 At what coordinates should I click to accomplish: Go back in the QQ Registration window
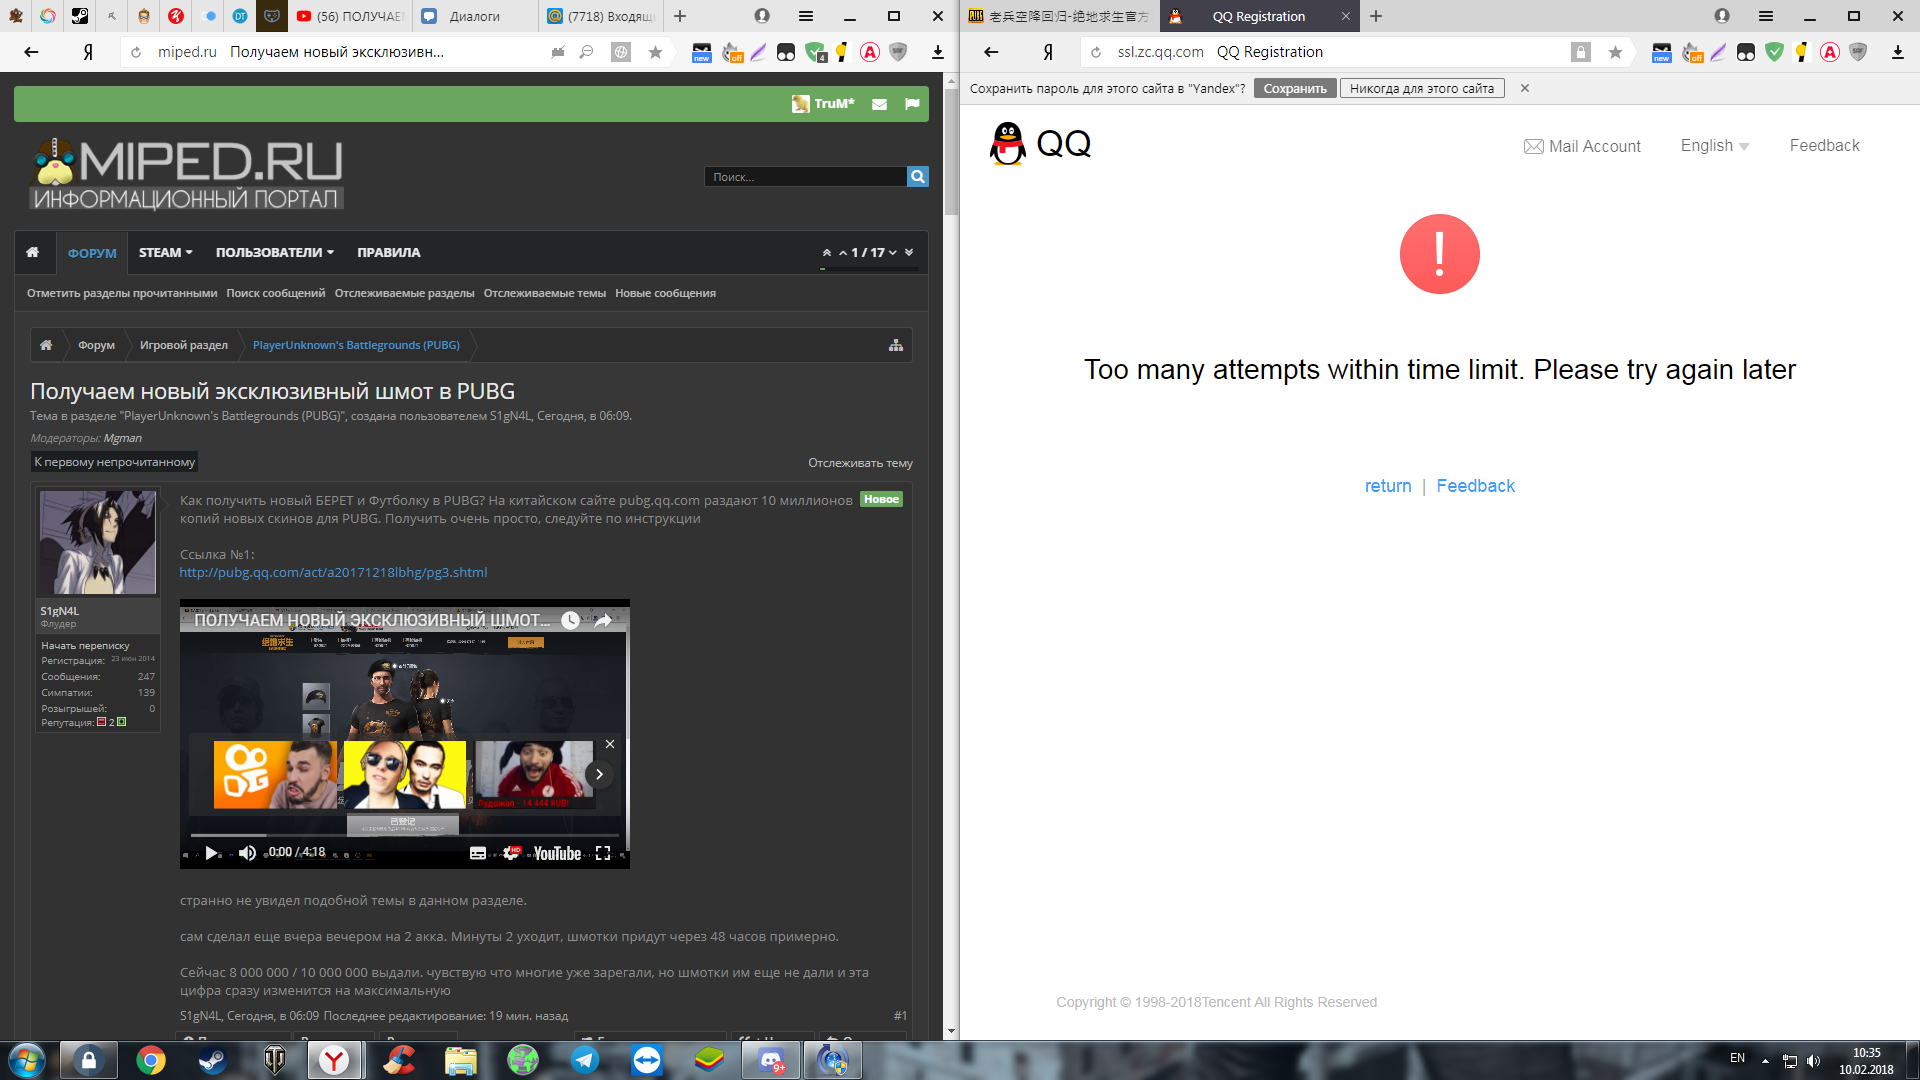(x=991, y=52)
